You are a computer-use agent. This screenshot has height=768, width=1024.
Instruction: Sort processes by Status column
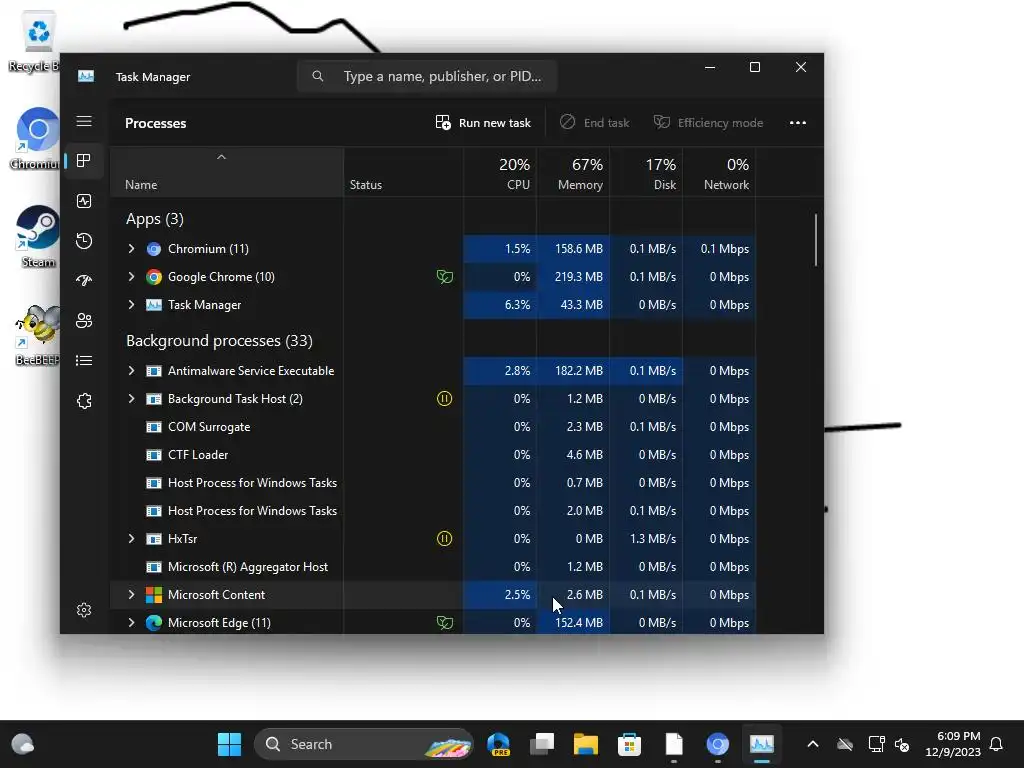click(x=404, y=173)
